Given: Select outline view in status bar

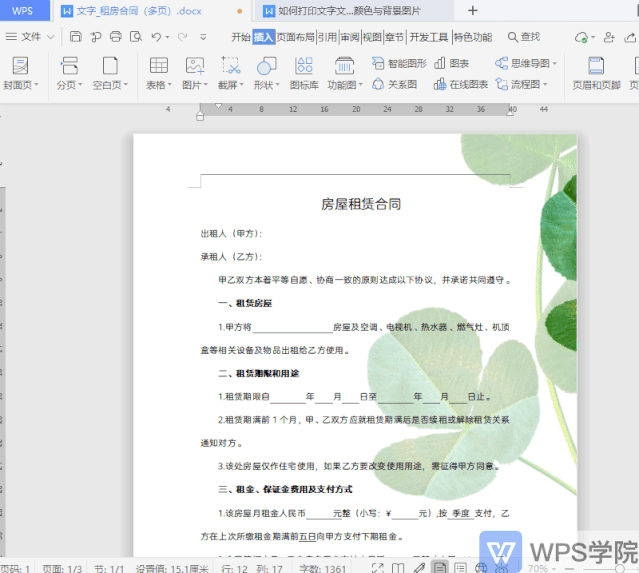Looking at the screenshot, I should [461, 568].
